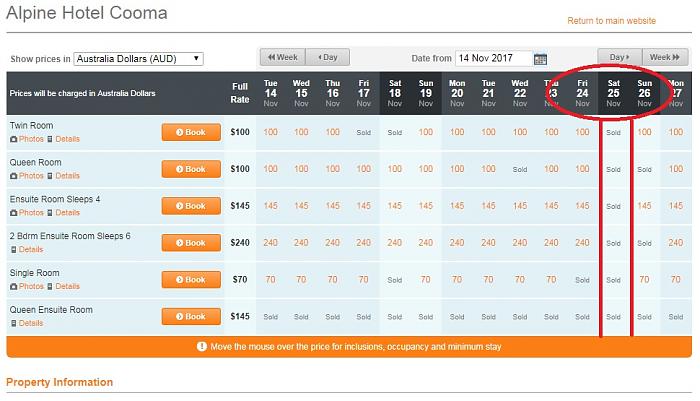Click camera icon beside Single Room Photos
700x401 pixels.
[x=13, y=287]
